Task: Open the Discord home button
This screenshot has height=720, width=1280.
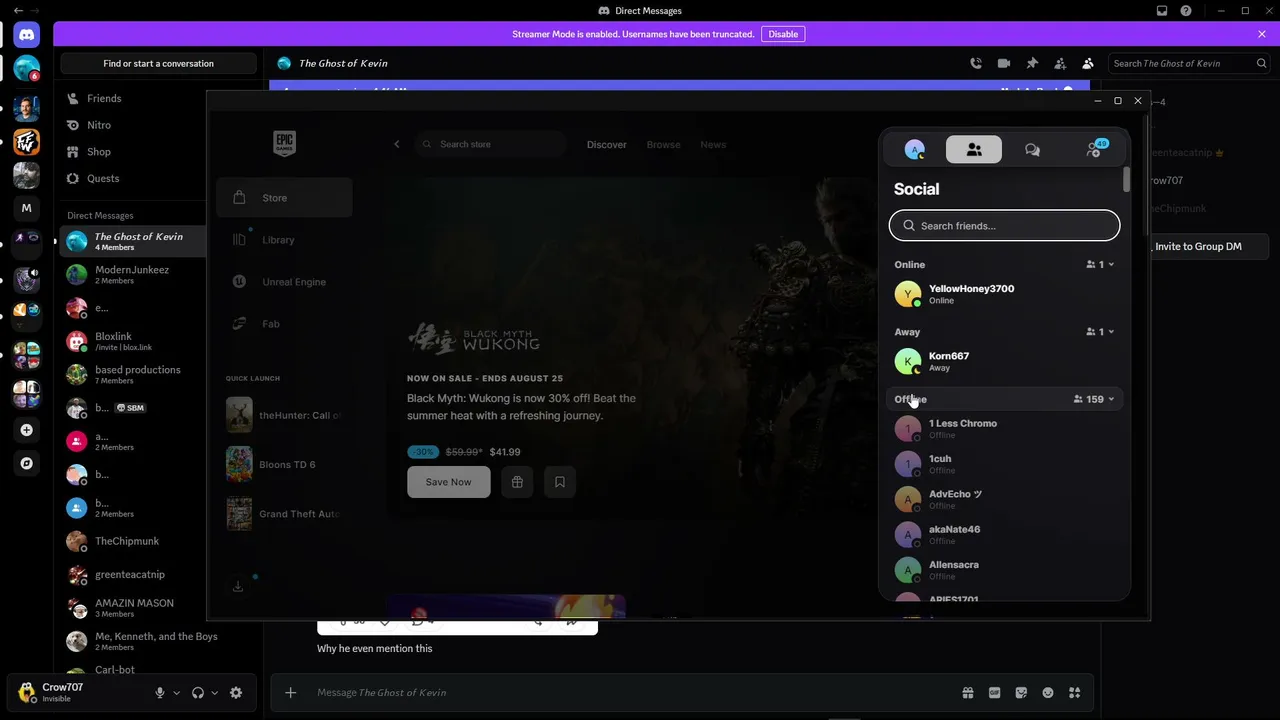Action: pyautogui.click(x=27, y=35)
